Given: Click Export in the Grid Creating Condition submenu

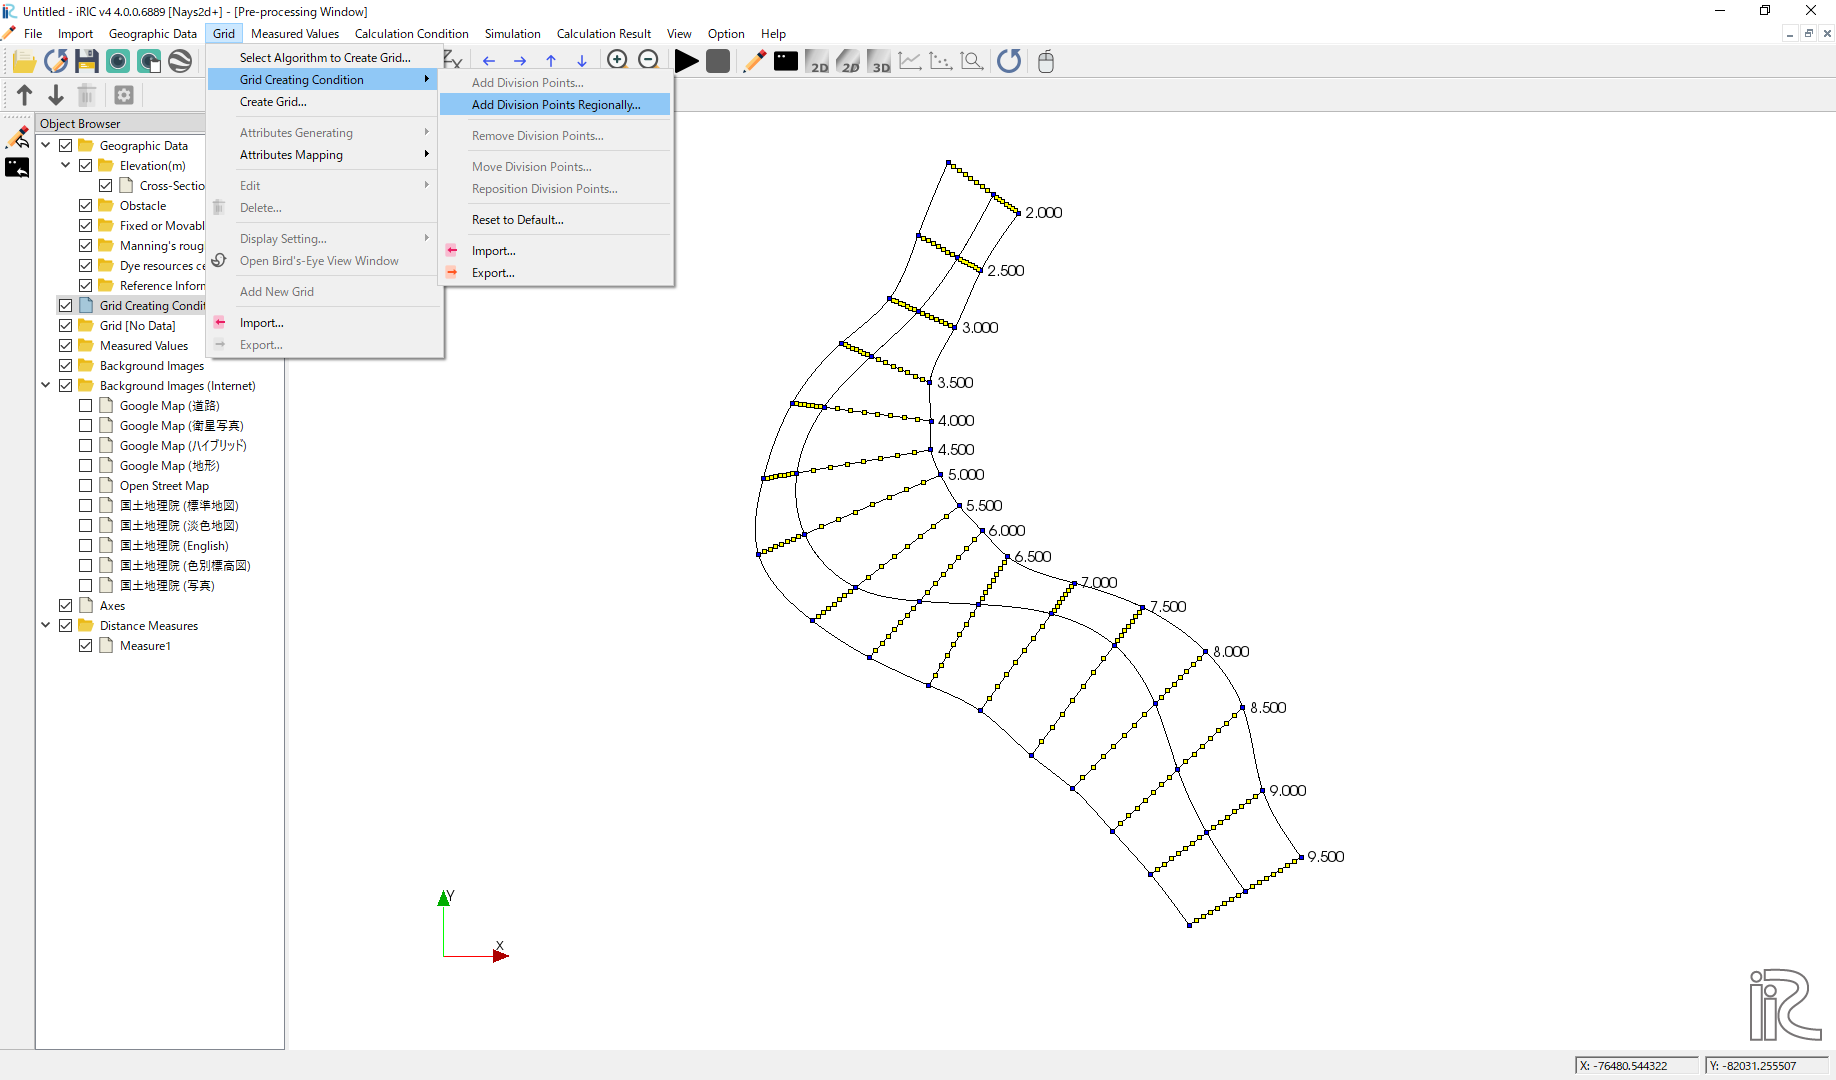Looking at the screenshot, I should 555,273.
